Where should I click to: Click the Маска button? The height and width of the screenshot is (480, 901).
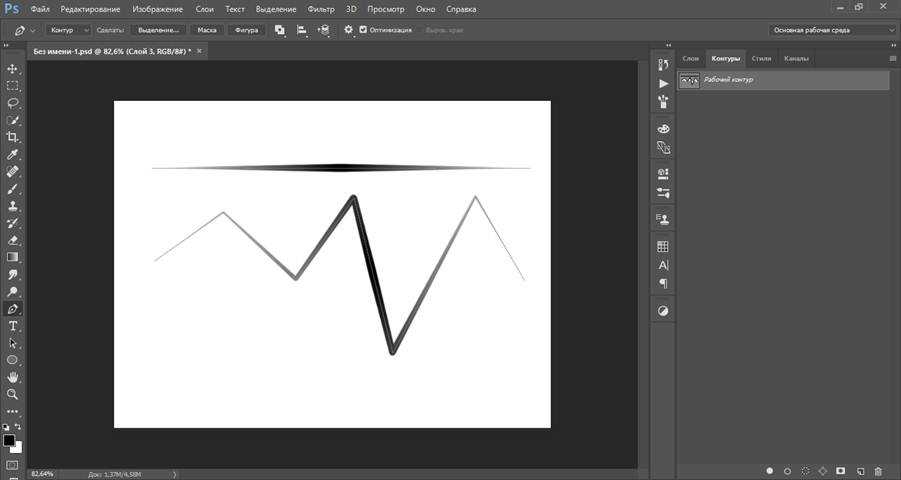207,30
